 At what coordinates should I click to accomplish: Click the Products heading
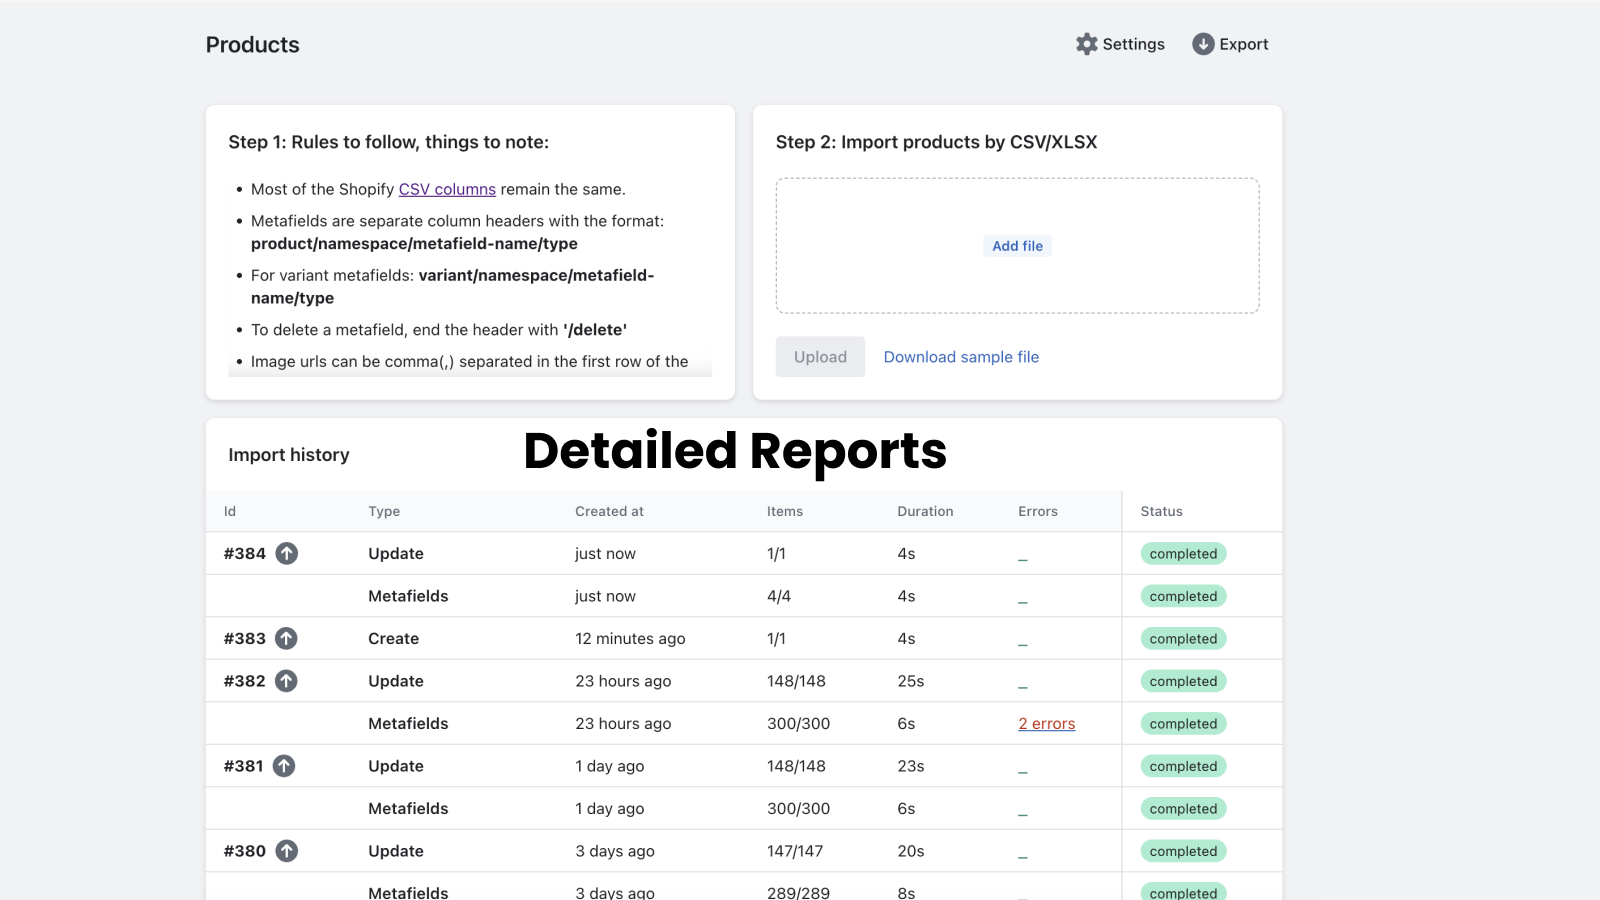pyautogui.click(x=252, y=44)
